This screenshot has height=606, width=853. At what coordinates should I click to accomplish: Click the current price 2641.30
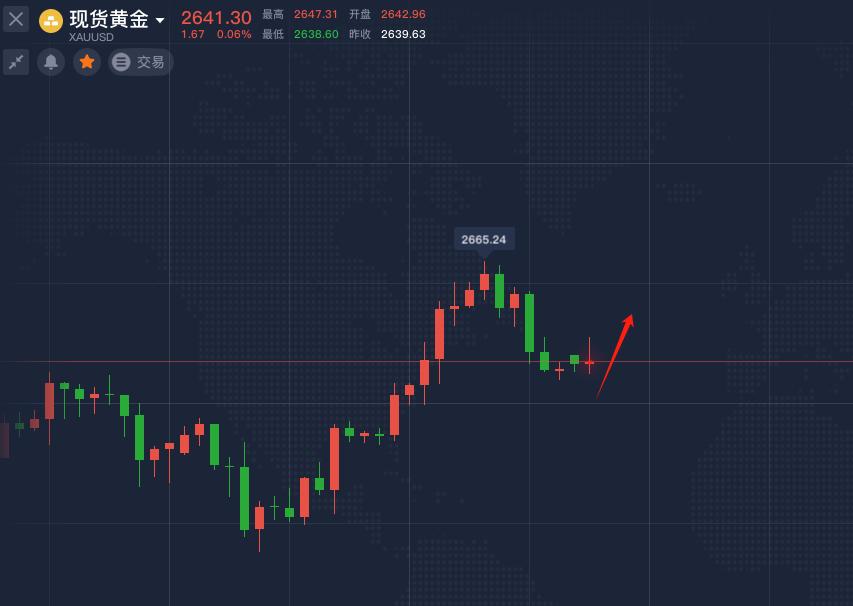pyautogui.click(x=216, y=17)
